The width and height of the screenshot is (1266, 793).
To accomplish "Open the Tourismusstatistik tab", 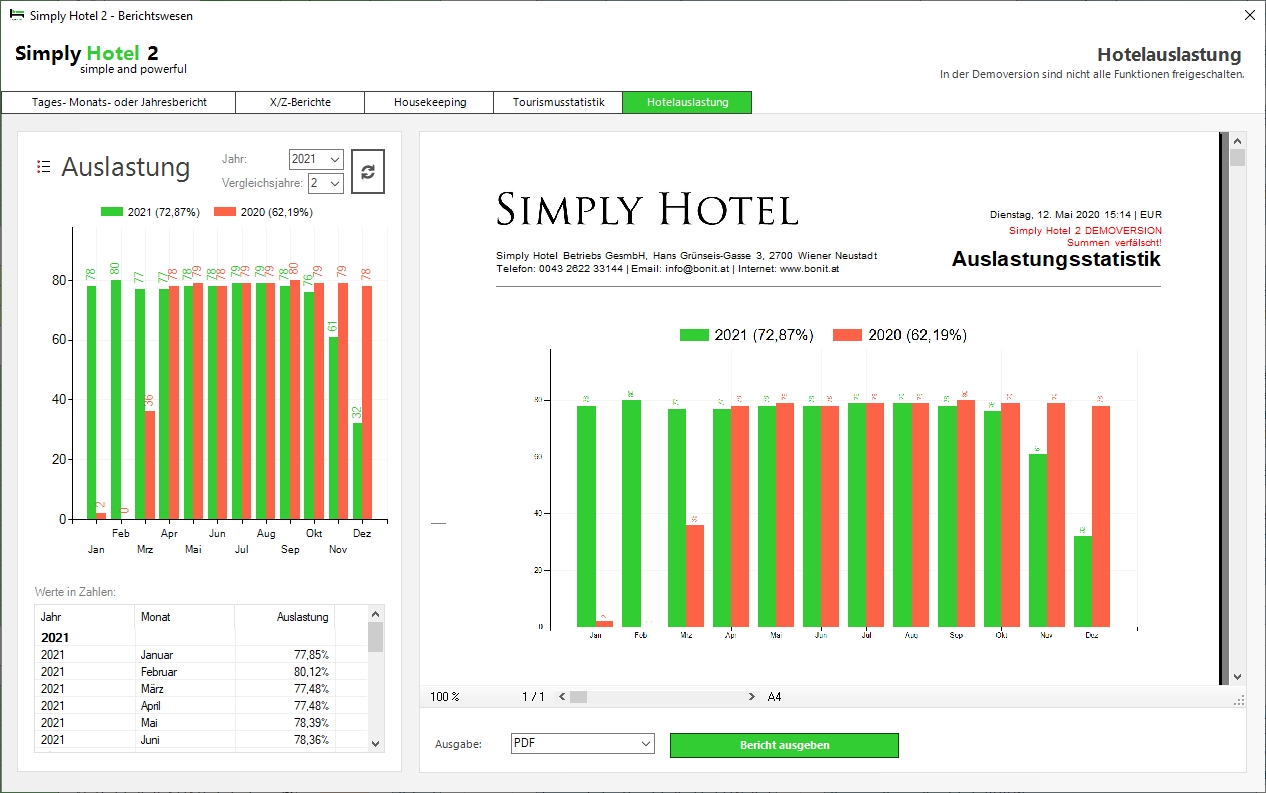I will (x=558, y=102).
